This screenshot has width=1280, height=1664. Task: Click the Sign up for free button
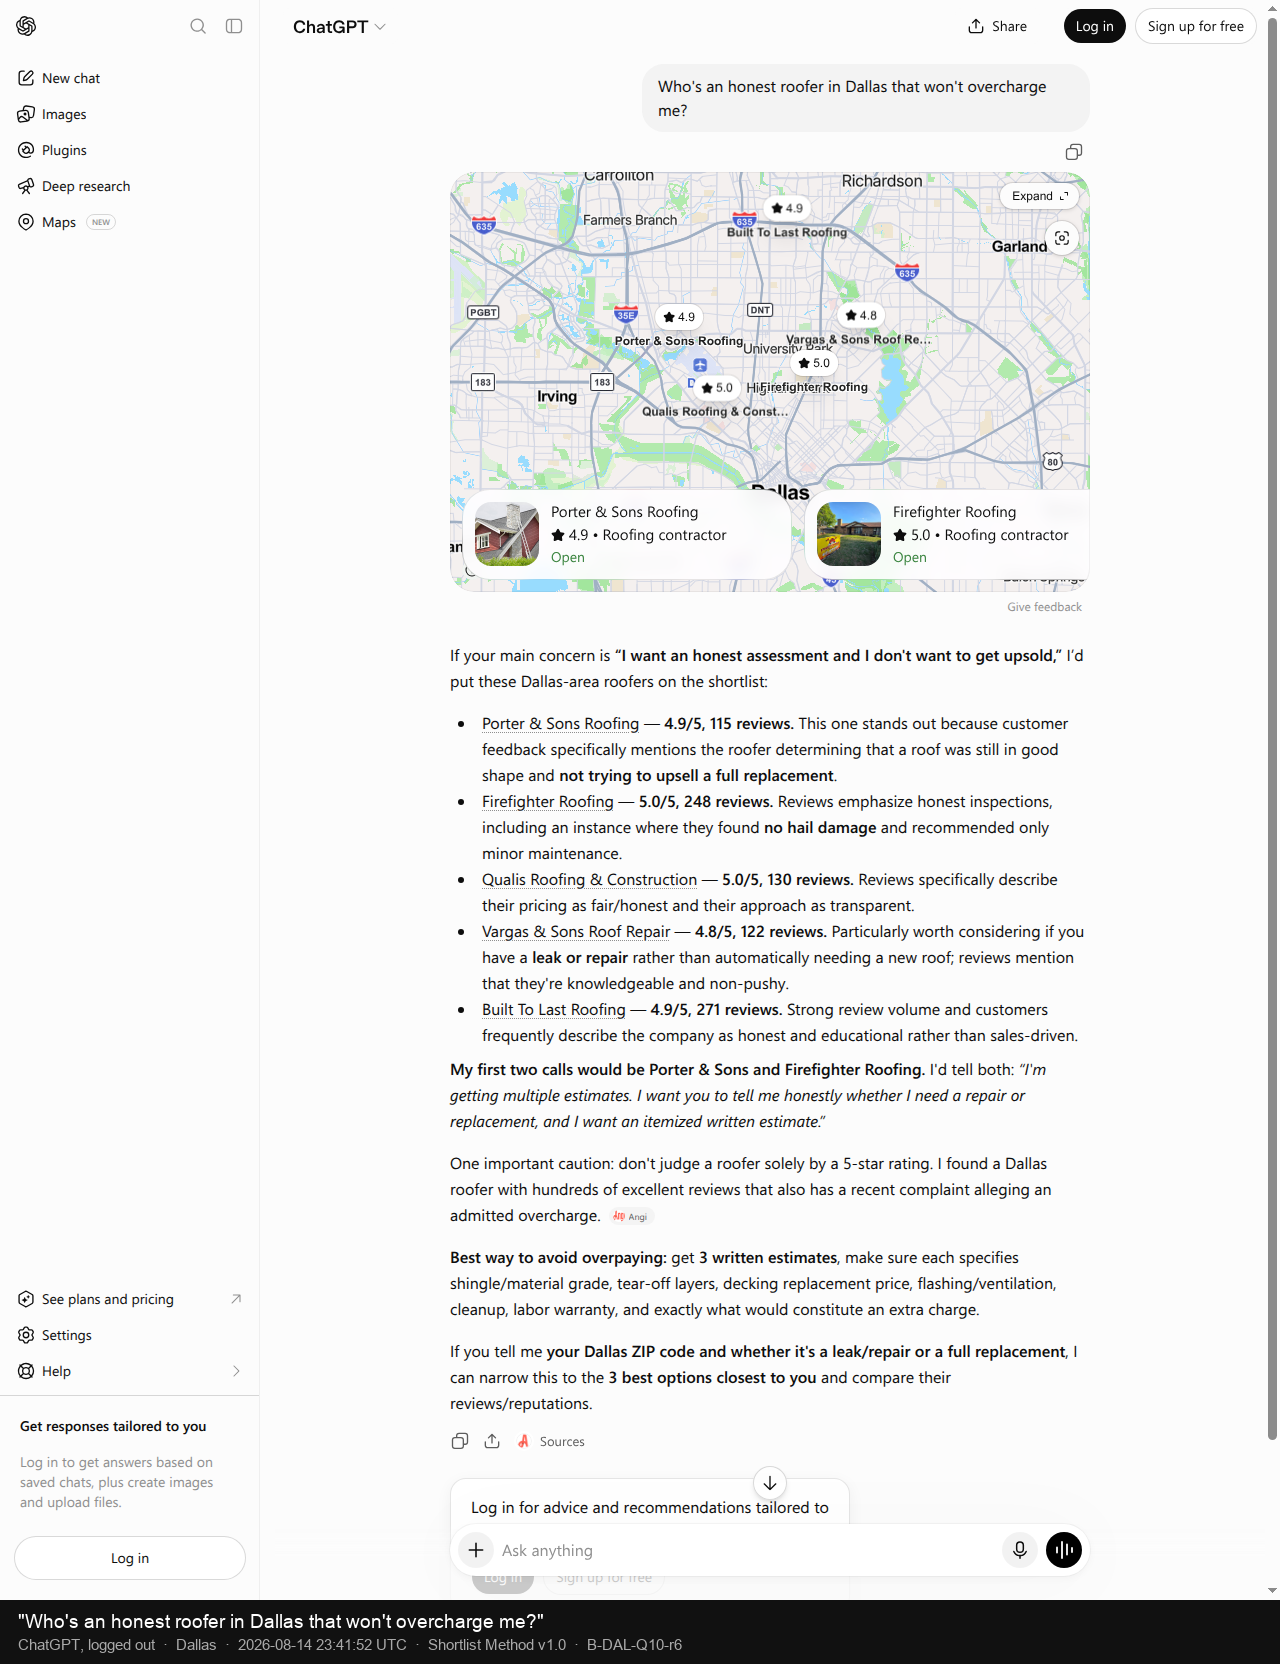coord(1196,26)
